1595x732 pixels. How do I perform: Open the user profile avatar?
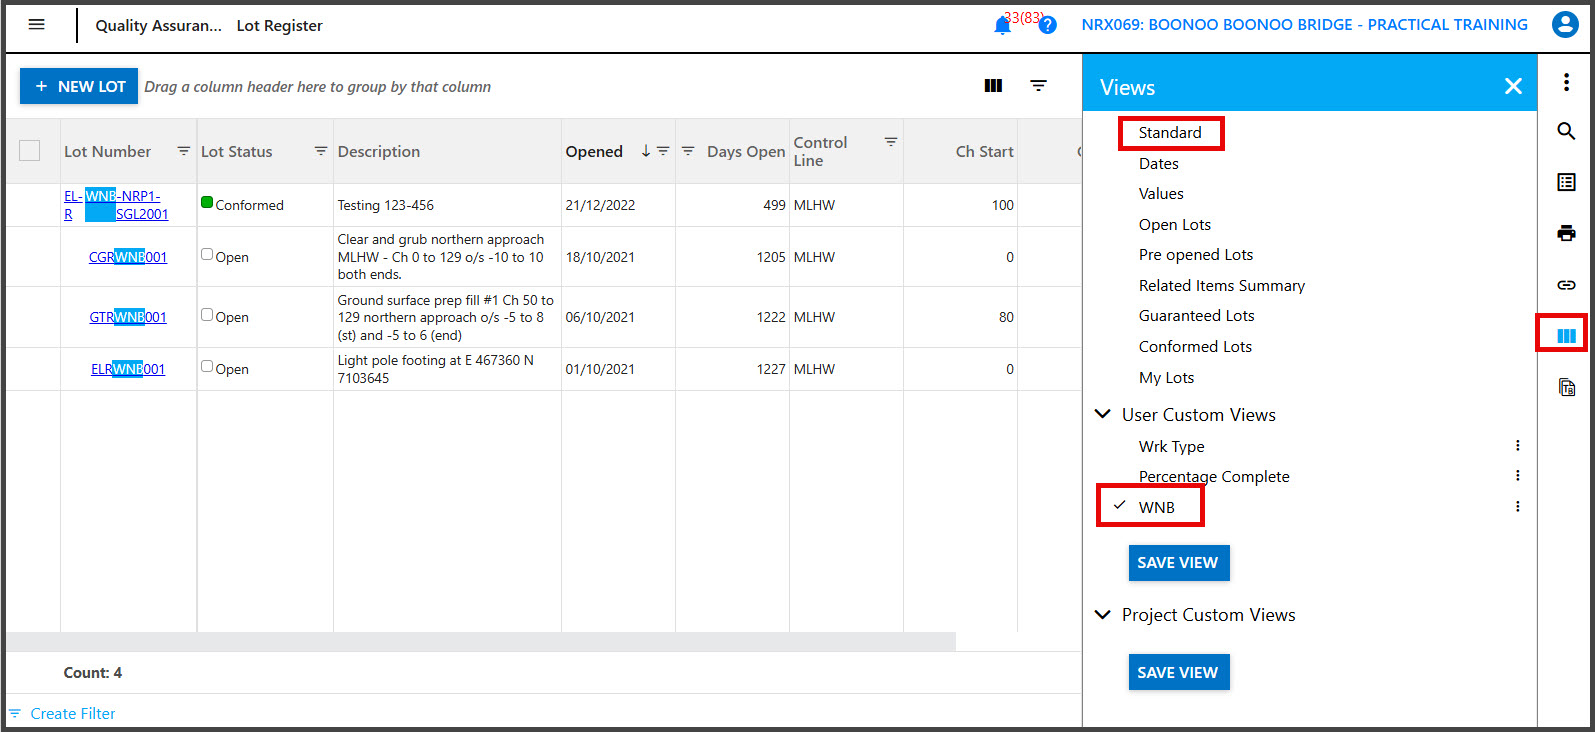(1564, 25)
